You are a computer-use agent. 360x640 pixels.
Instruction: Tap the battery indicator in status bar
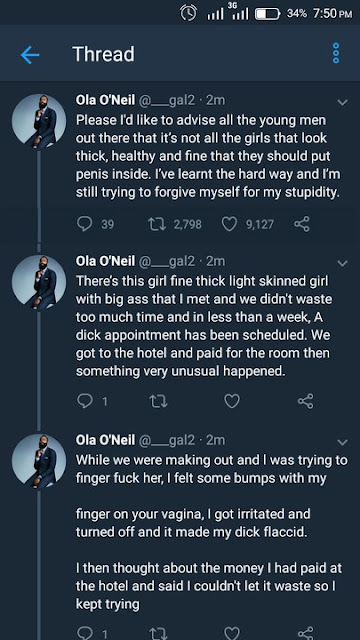267,14
